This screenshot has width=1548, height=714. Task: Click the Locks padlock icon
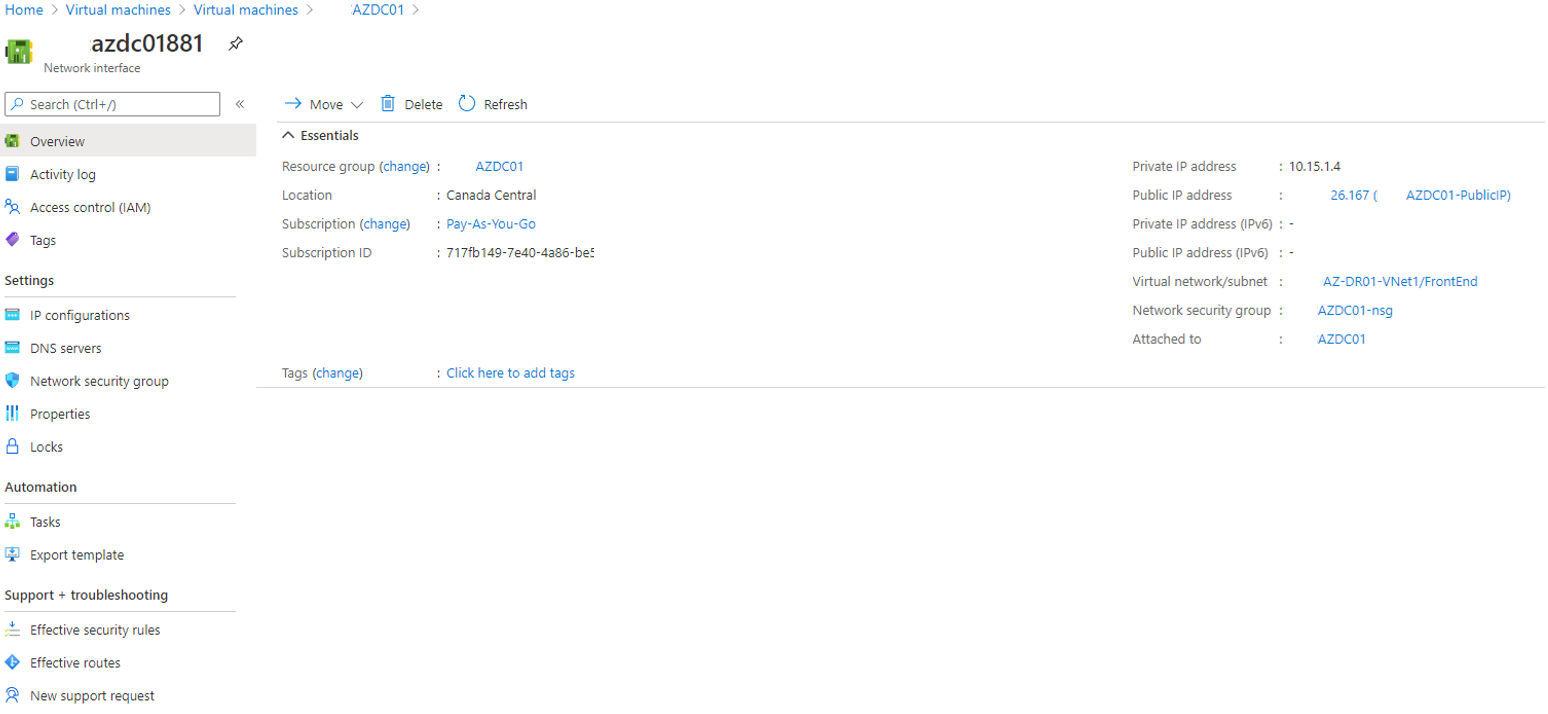(12, 447)
